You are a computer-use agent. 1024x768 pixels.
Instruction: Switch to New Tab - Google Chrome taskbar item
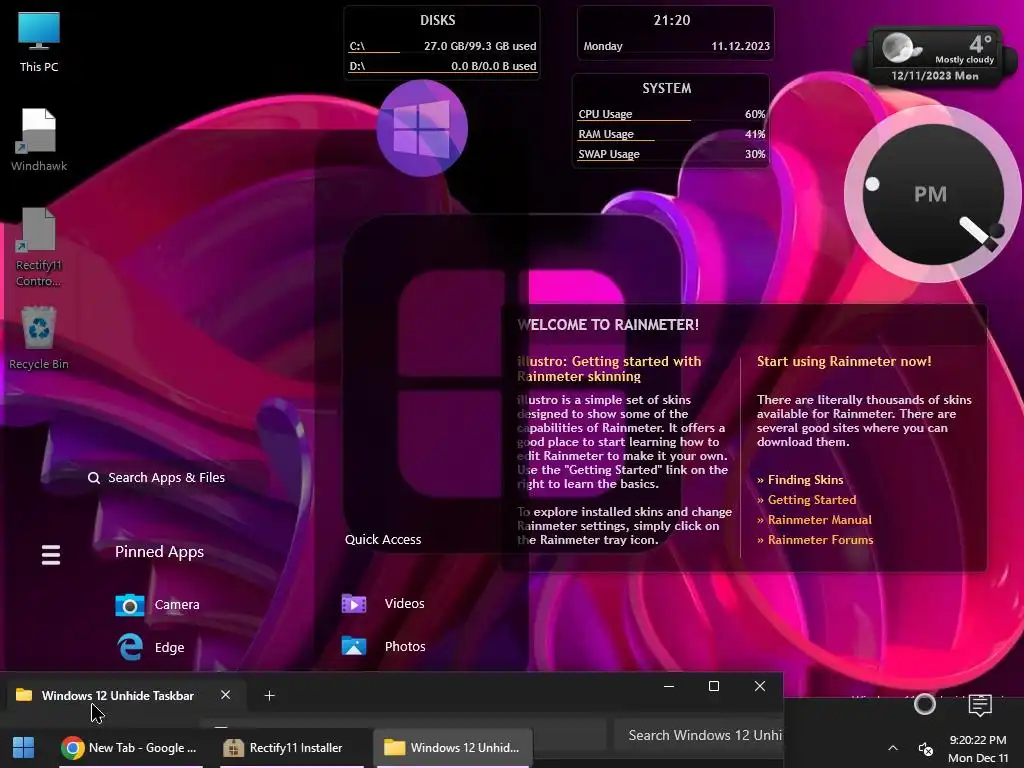pyautogui.click(x=130, y=748)
